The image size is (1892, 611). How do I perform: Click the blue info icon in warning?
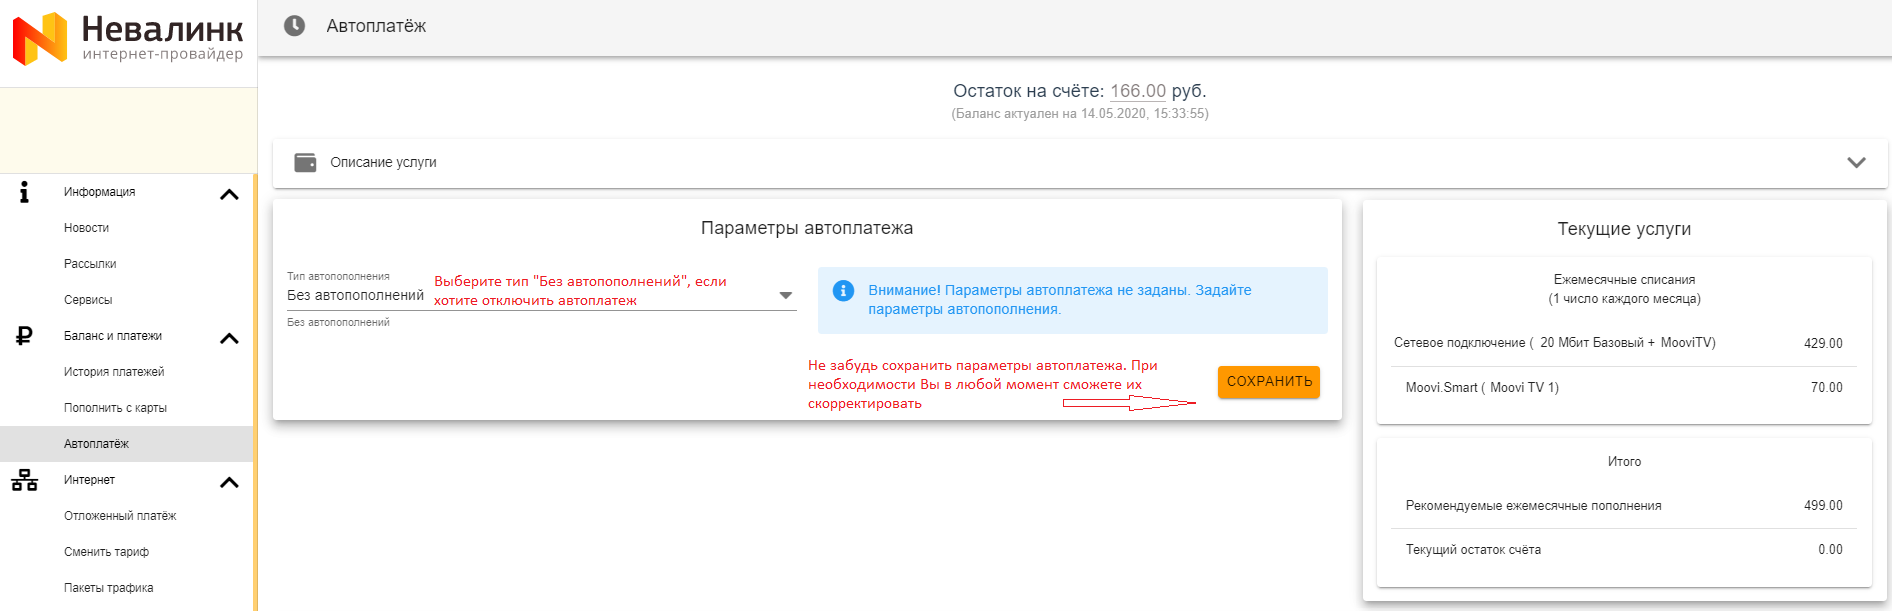[x=843, y=291]
